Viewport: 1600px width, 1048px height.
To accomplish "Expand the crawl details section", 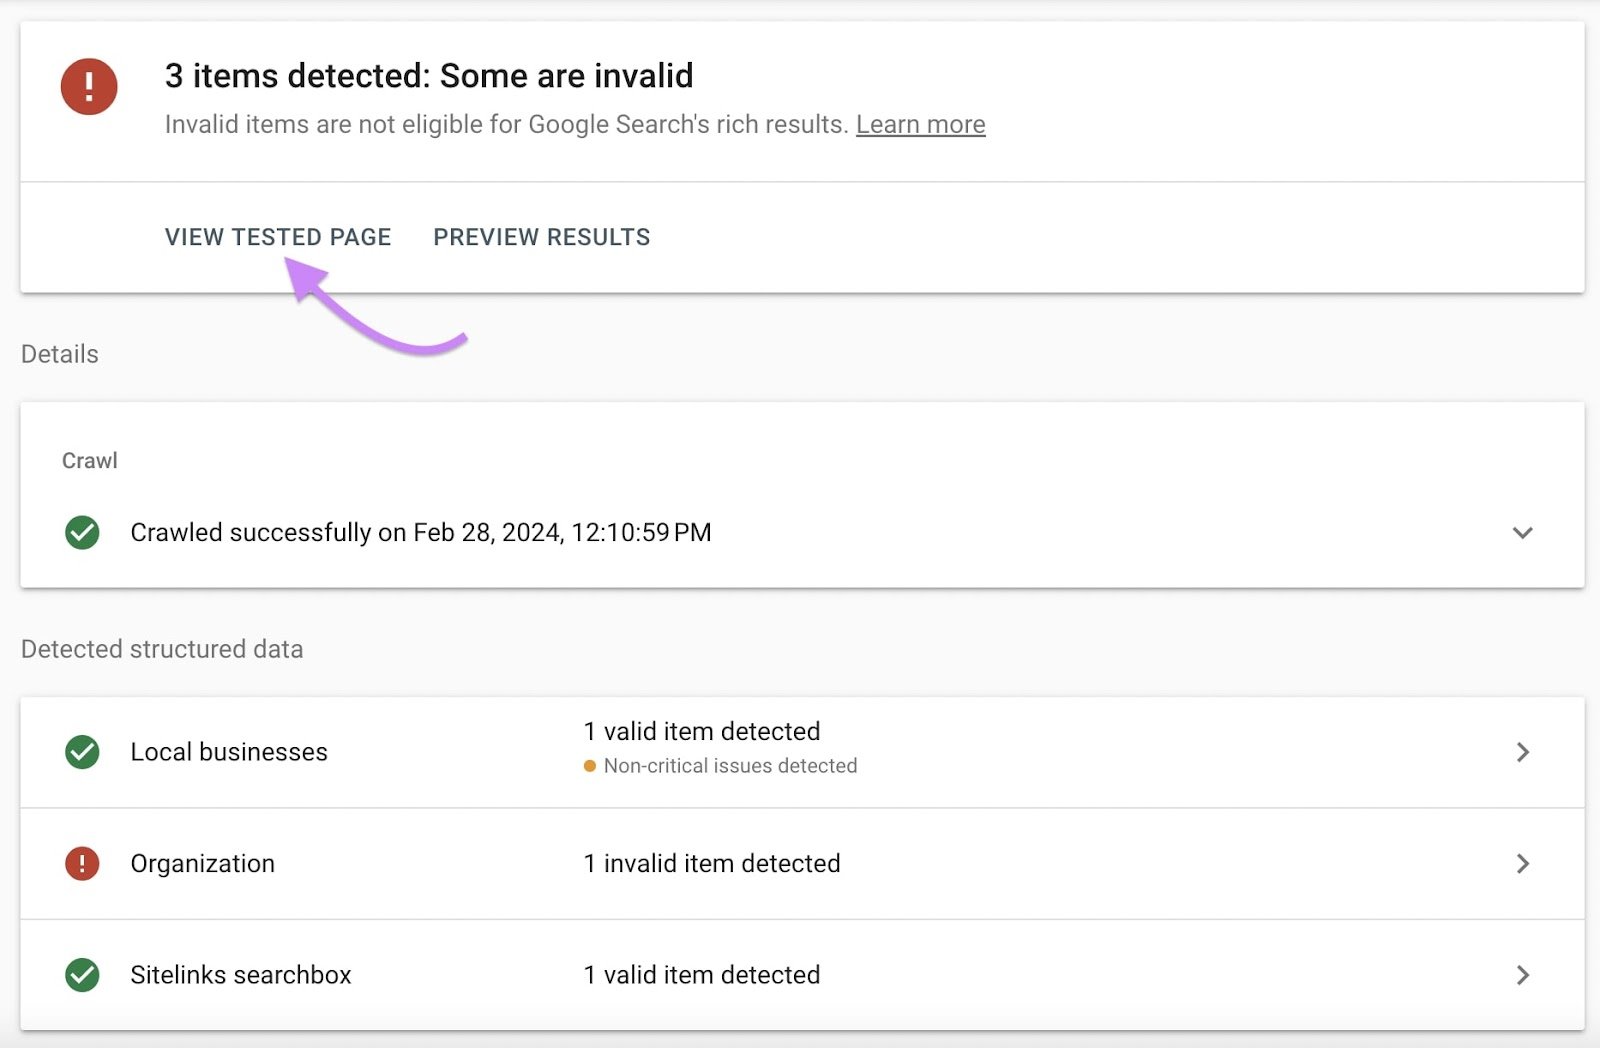I will point(1521,532).
